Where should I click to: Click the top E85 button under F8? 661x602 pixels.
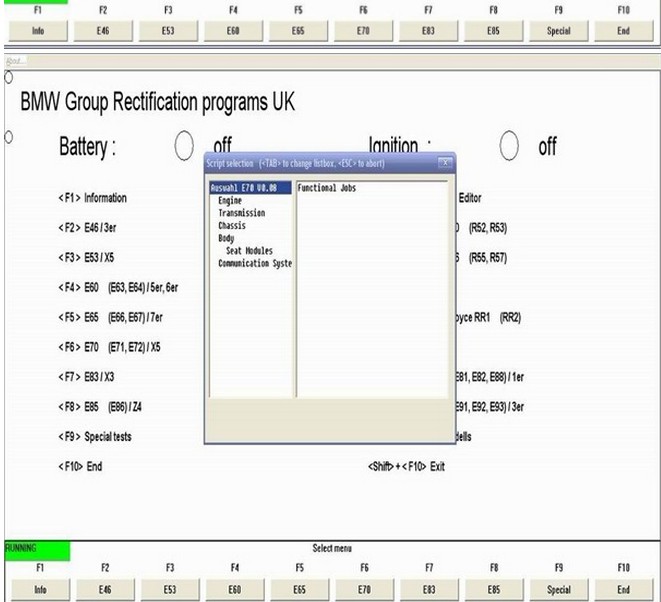(x=493, y=31)
